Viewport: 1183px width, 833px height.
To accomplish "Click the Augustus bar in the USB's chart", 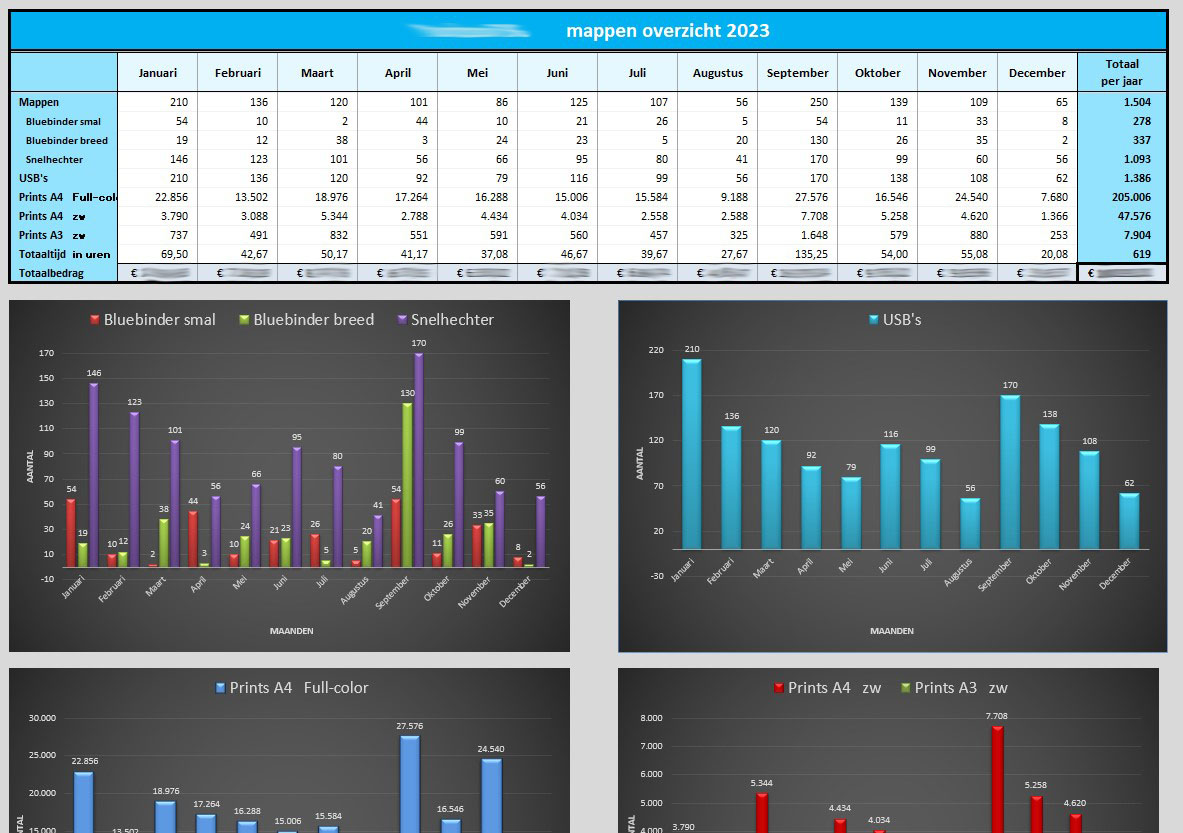I will [970, 524].
